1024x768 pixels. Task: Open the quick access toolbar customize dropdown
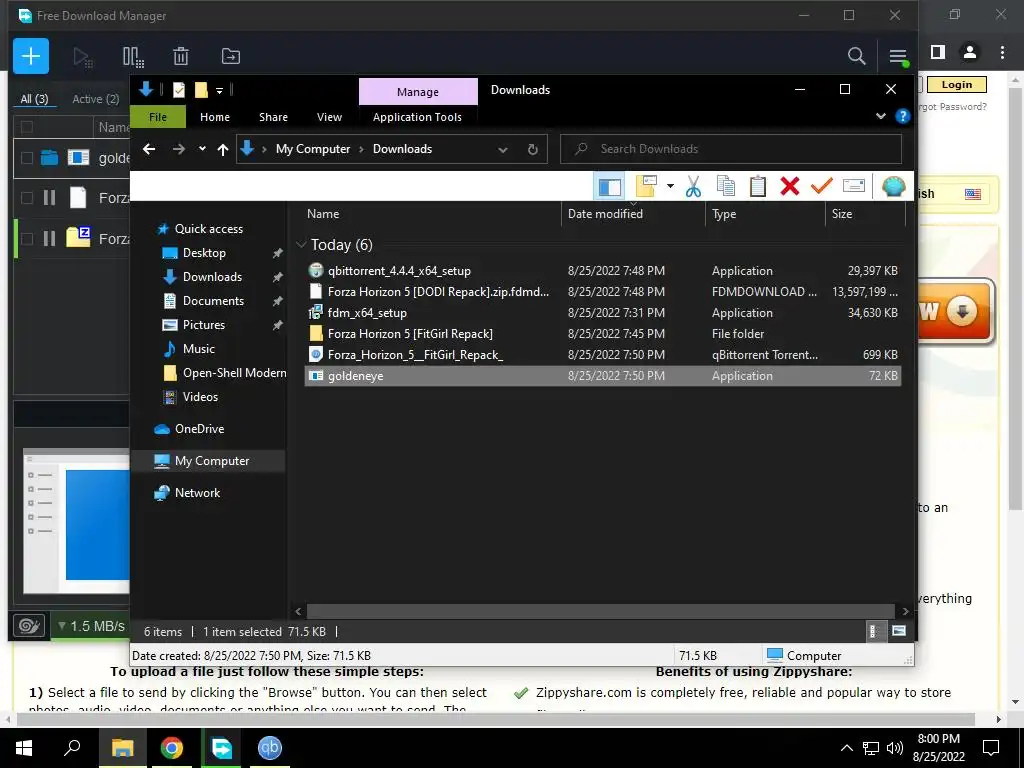tap(219, 90)
